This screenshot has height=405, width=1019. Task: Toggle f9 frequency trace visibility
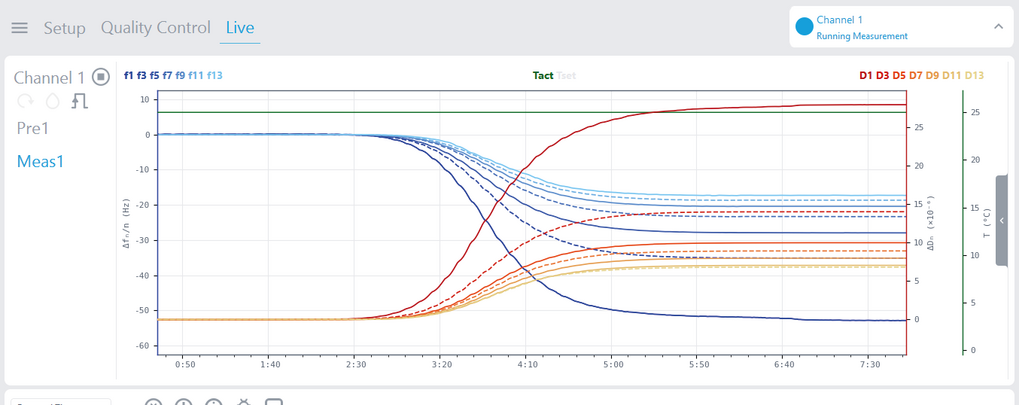click(x=180, y=75)
